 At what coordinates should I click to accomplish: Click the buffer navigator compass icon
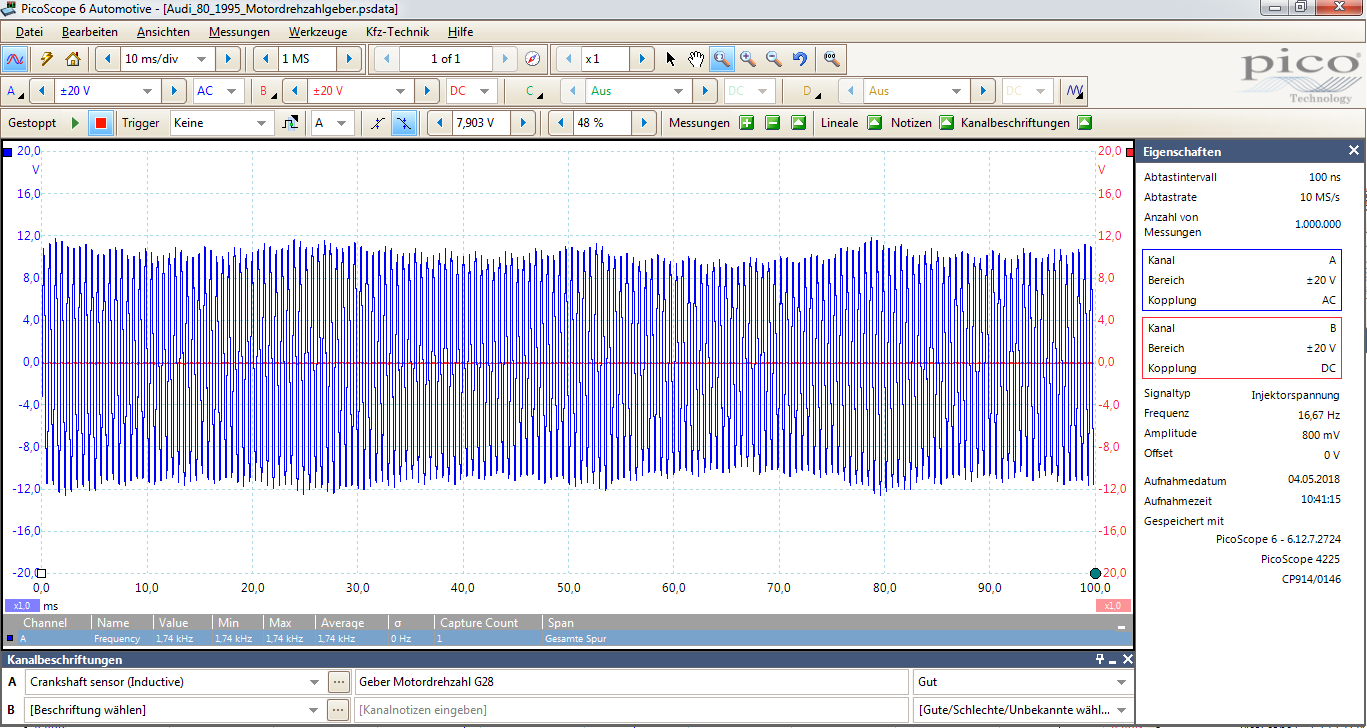pos(532,59)
